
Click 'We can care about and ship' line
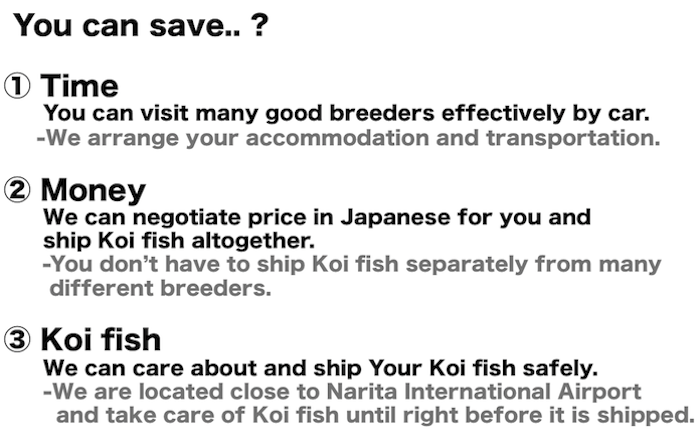(x=321, y=369)
